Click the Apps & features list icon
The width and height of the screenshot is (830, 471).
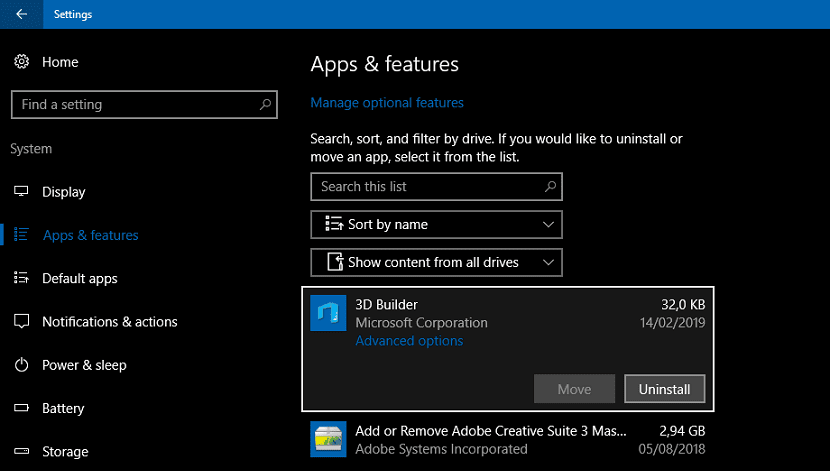pyautogui.click(x=21, y=234)
